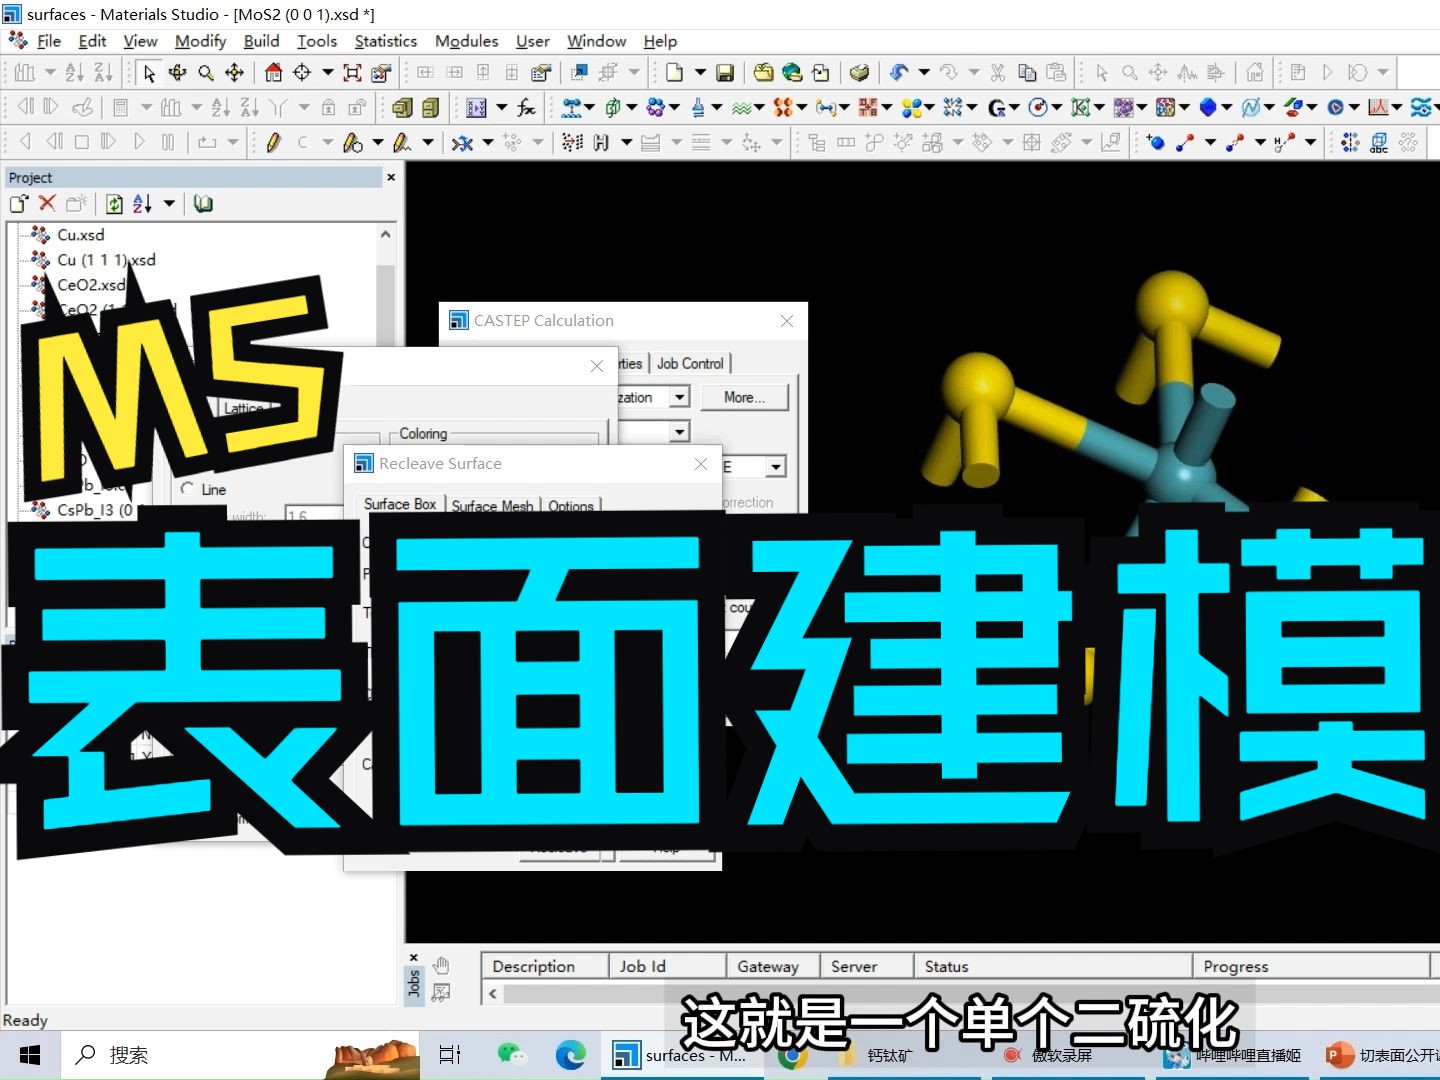
Task: Open the sort dropdown in the Project panel
Action: (170, 203)
